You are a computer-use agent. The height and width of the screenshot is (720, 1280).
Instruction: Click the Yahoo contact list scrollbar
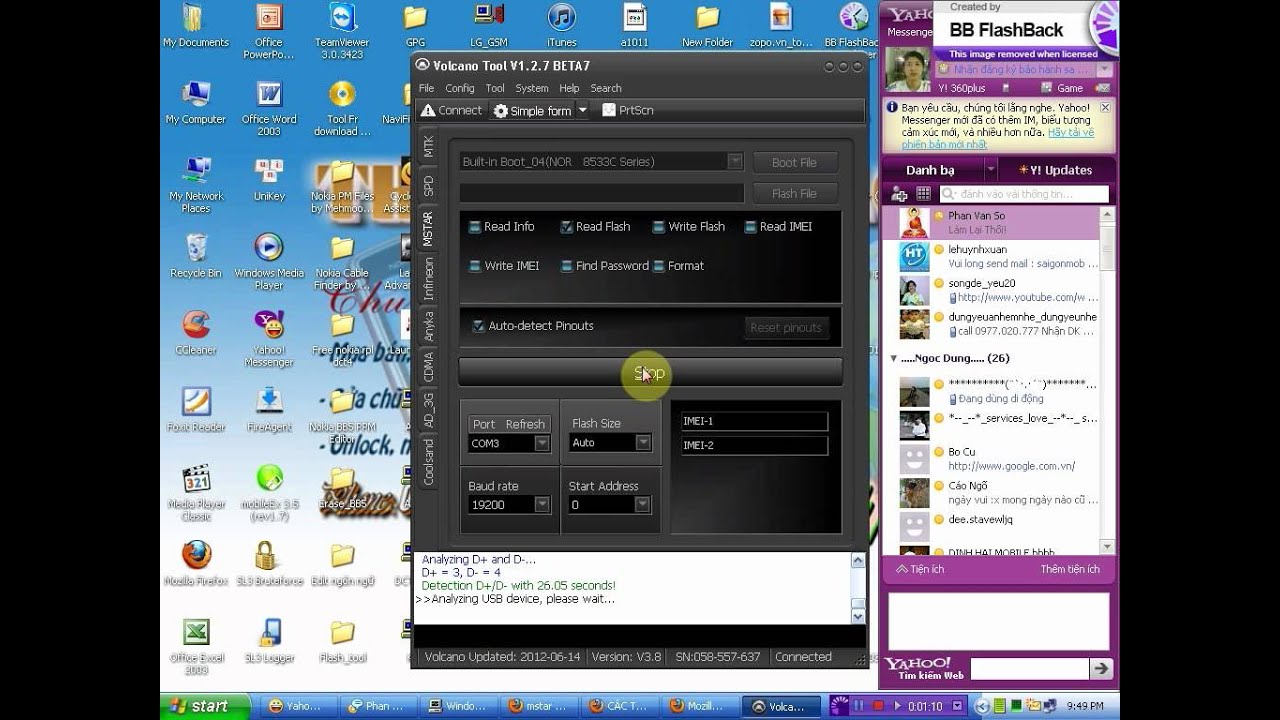tap(1107, 380)
